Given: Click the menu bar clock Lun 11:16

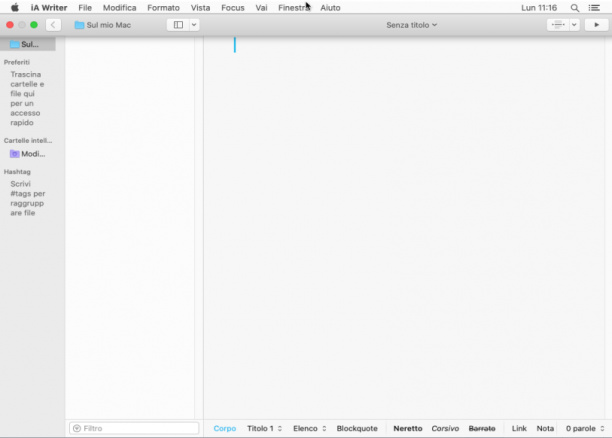Looking at the screenshot, I should (539, 8).
